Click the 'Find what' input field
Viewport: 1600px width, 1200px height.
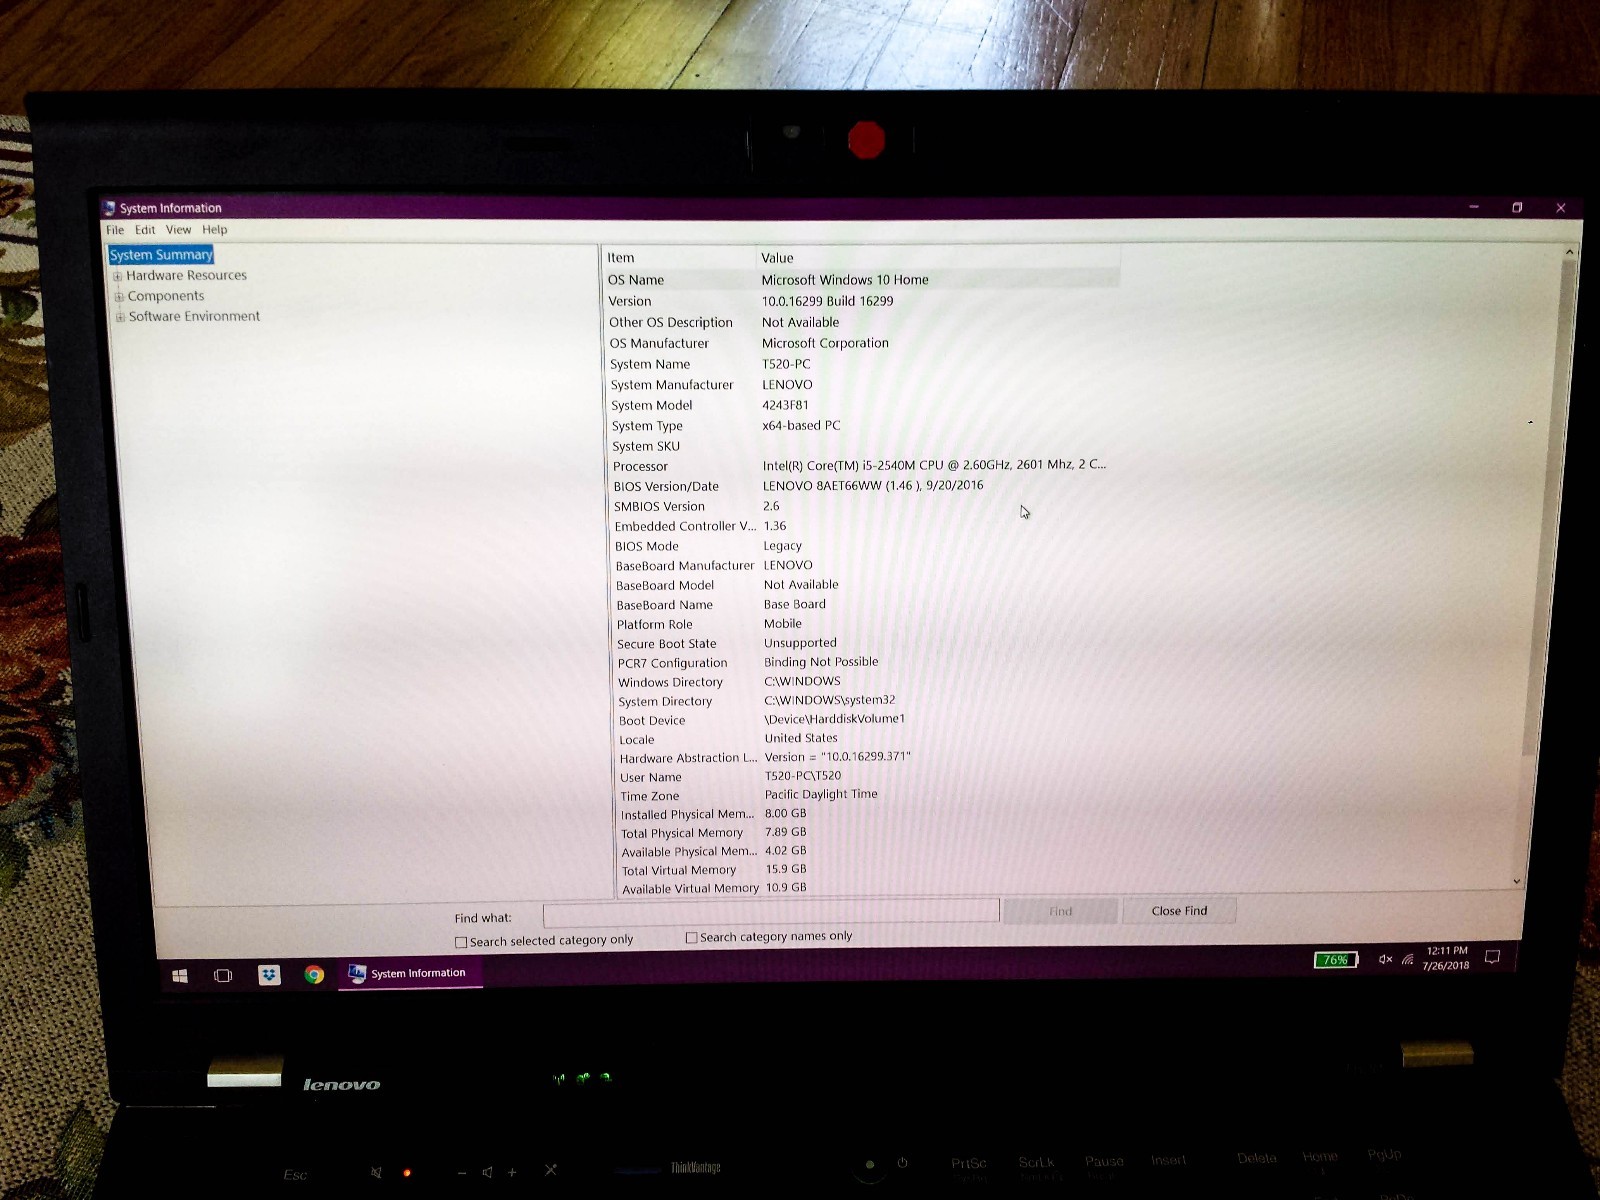[x=771, y=912]
